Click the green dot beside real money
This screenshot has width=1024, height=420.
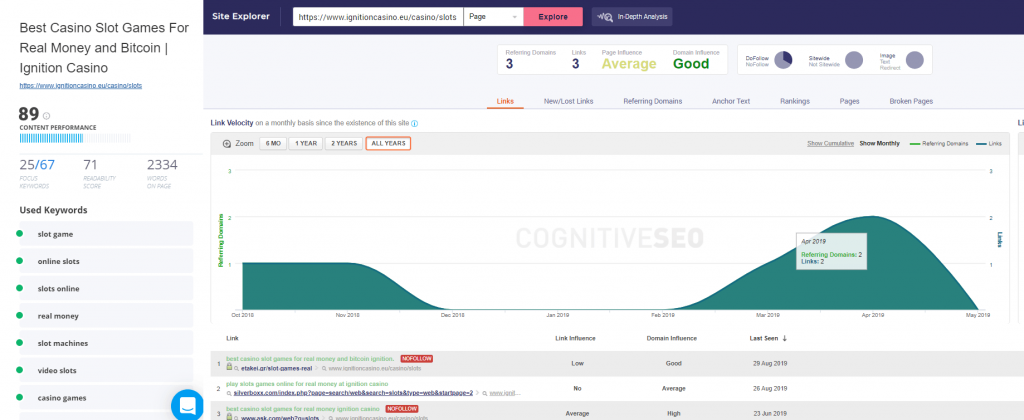click(x=20, y=315)
